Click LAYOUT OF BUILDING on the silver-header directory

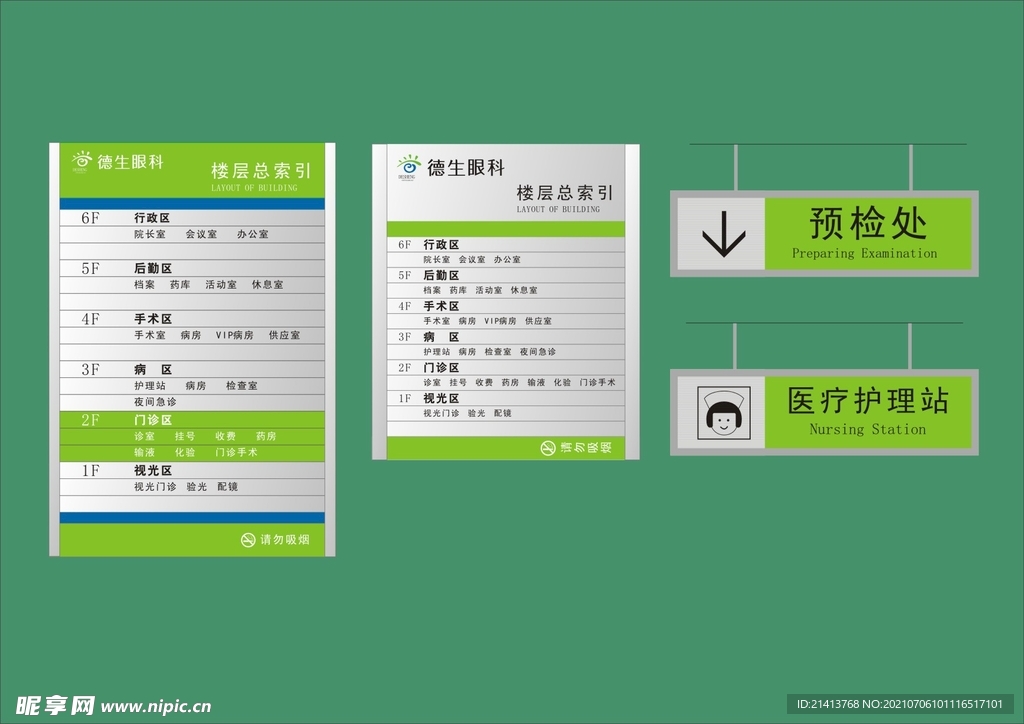(x=558, y=210)
